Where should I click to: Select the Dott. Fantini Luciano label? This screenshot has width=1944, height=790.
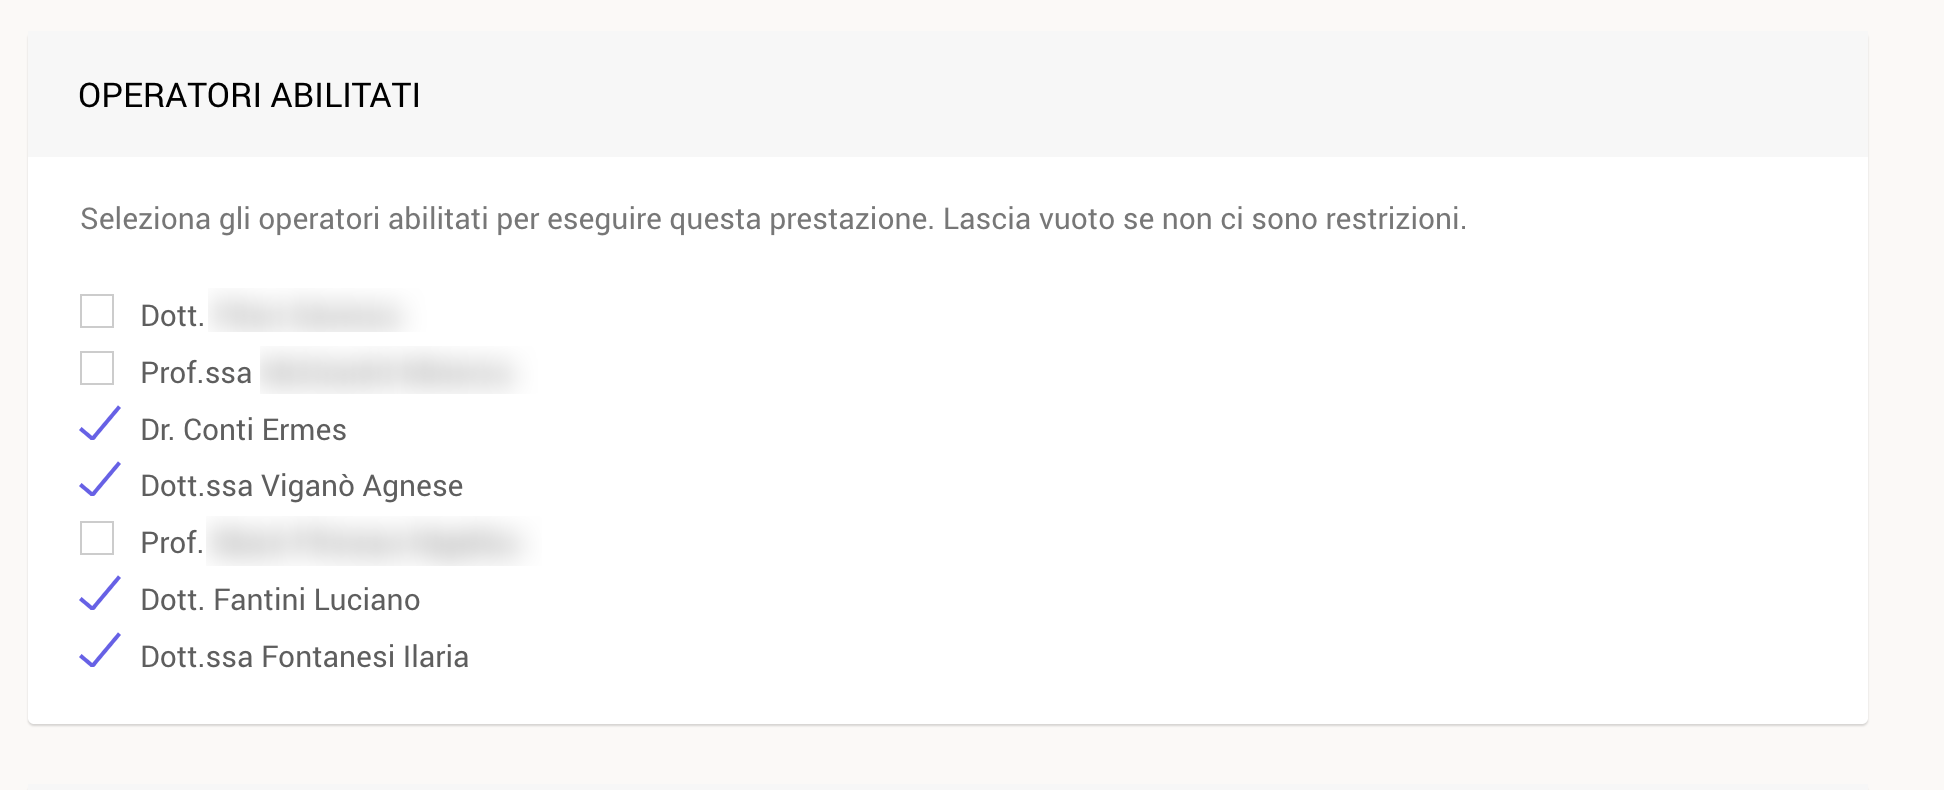(280, 600)
